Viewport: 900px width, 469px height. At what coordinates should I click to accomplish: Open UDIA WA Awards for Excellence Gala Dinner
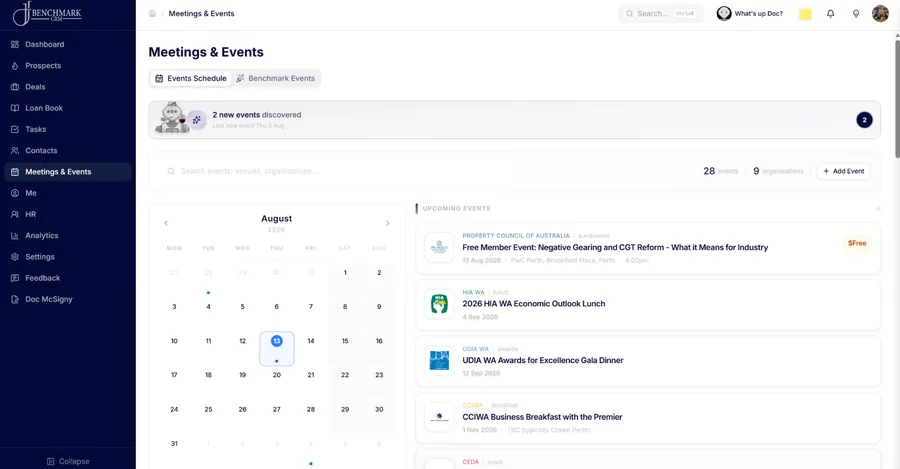coord(648,361)
